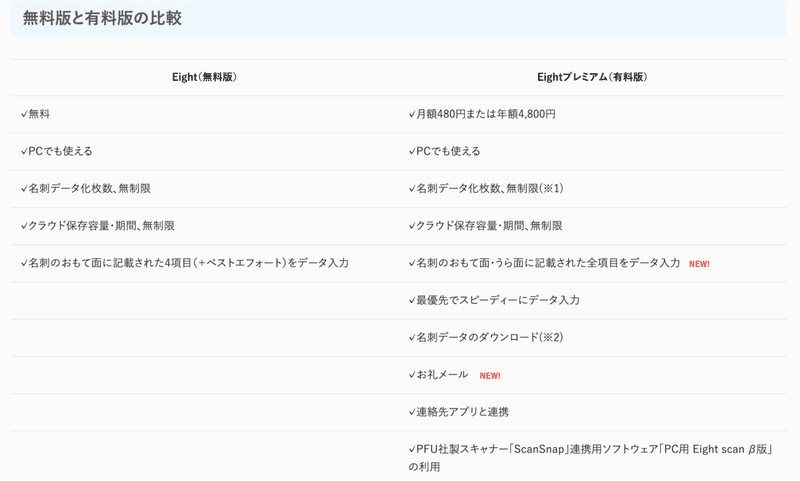
Task: Click 最優先でスピーディーにデータ入力
Action: (494, 300)
